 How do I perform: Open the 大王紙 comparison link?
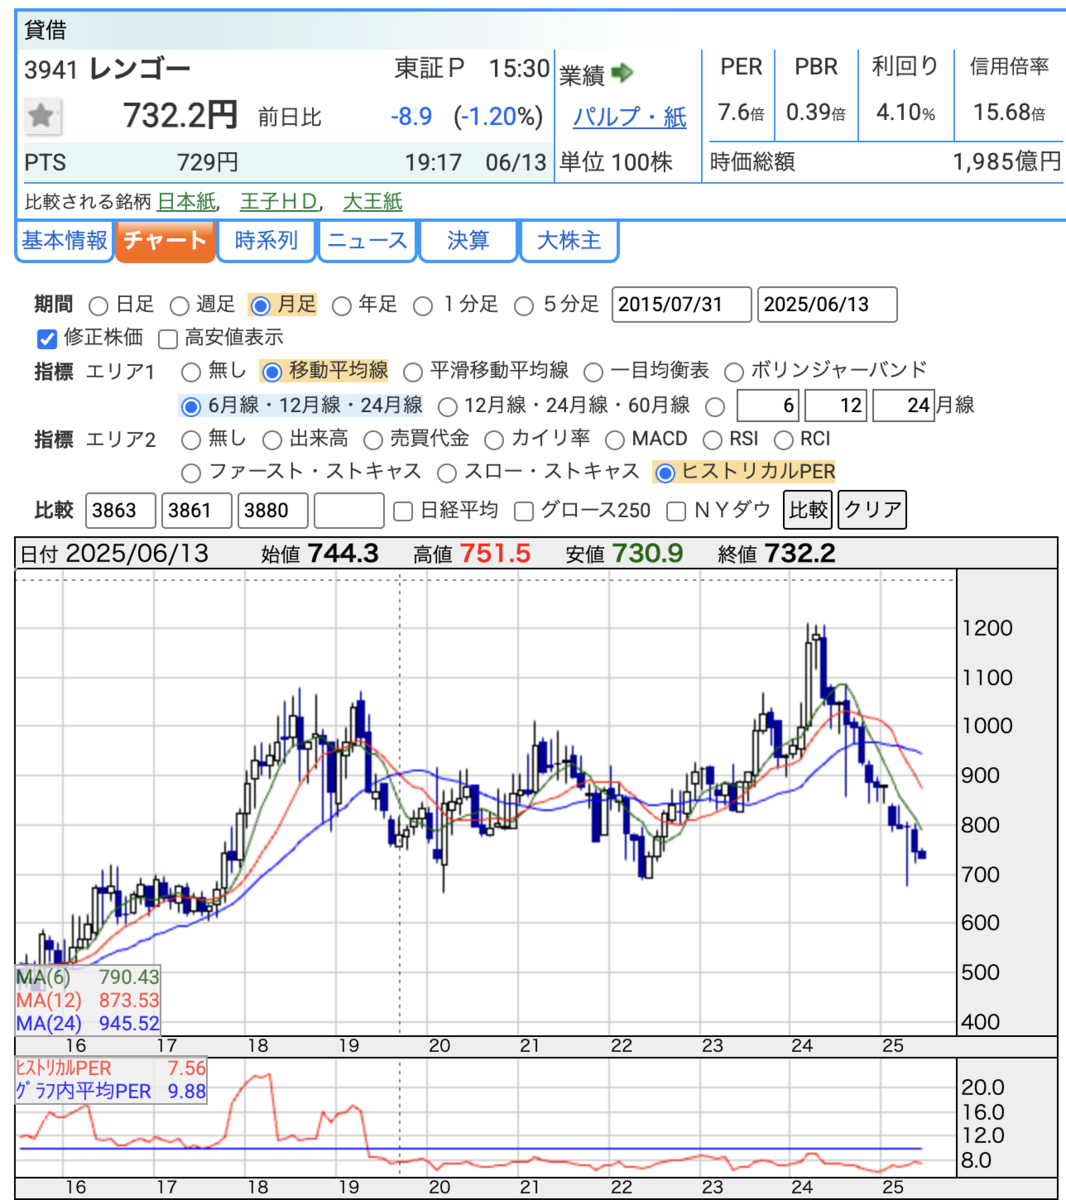click(x=372, y=201)
